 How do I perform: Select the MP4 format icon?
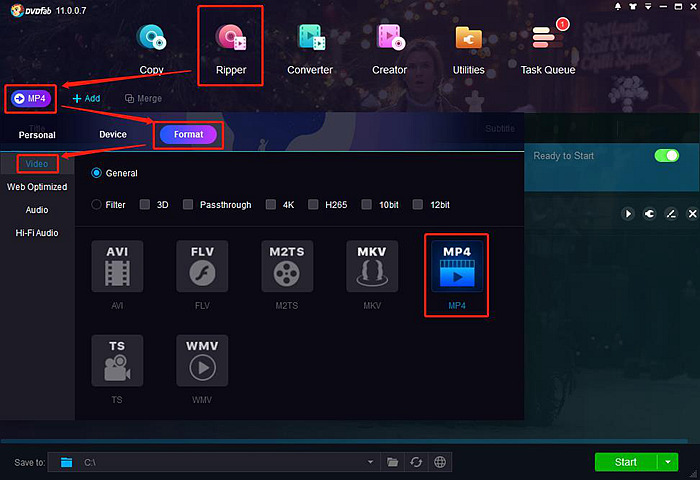click(x=457, y=267)
